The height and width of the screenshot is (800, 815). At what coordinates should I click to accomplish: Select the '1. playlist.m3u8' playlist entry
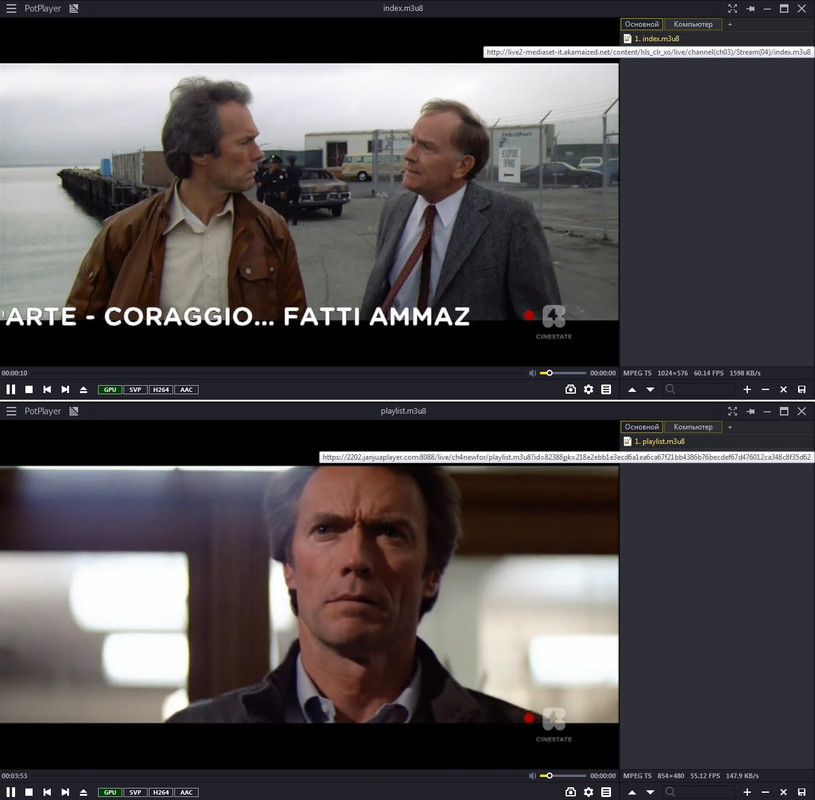click(x=717, y=441)
